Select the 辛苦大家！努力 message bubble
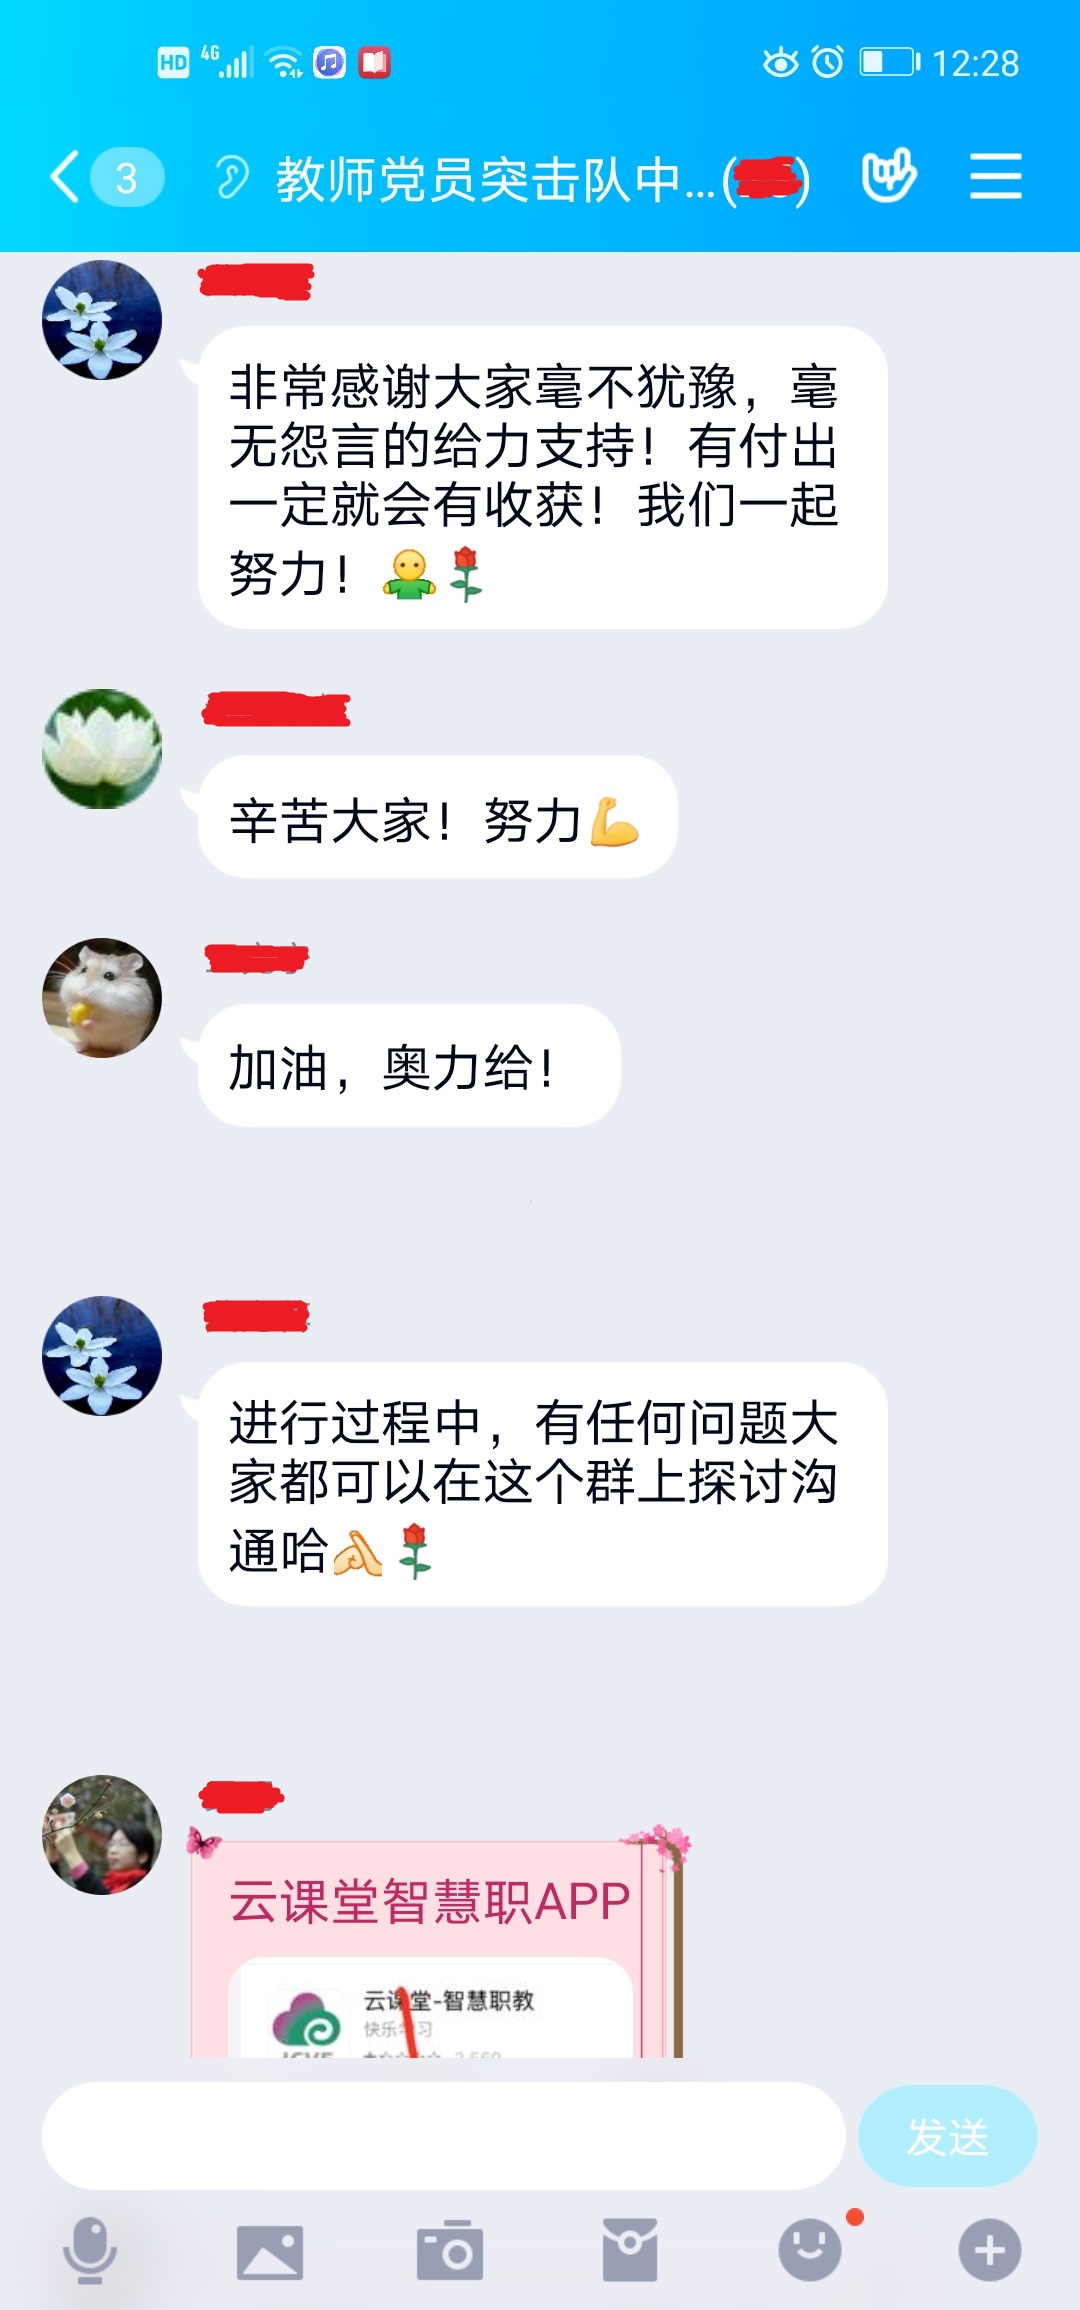 click(x=438, y=817)
